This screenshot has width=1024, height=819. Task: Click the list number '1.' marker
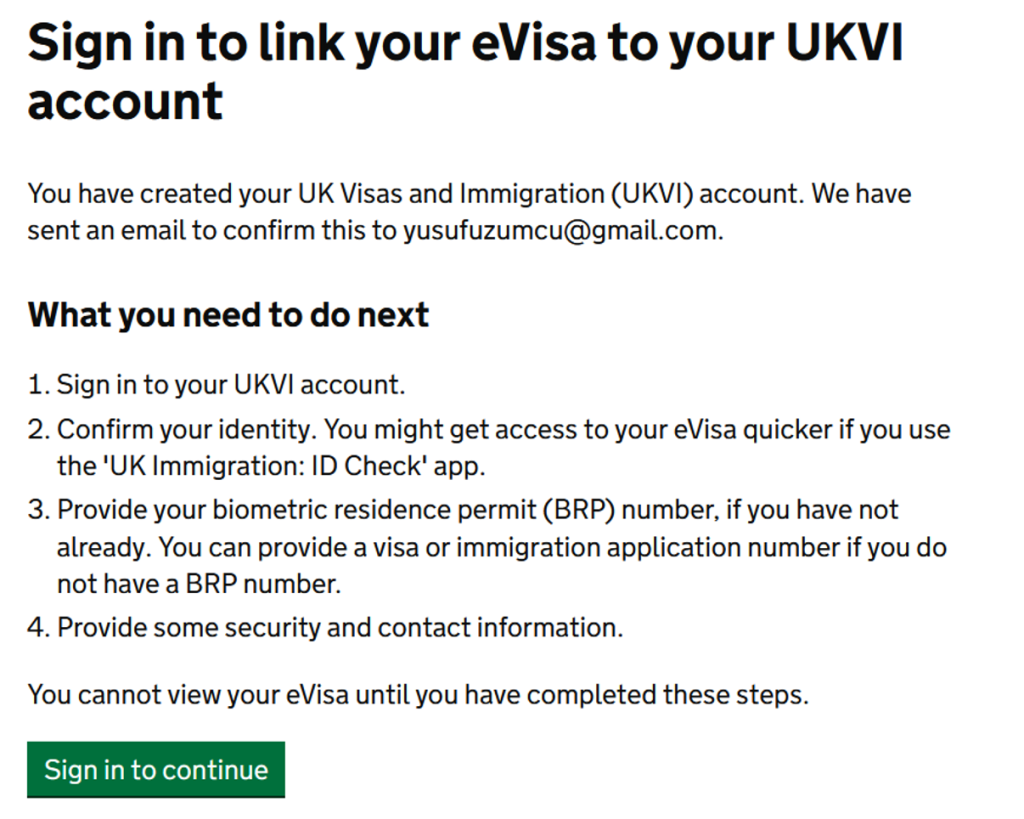pos(39,385)
